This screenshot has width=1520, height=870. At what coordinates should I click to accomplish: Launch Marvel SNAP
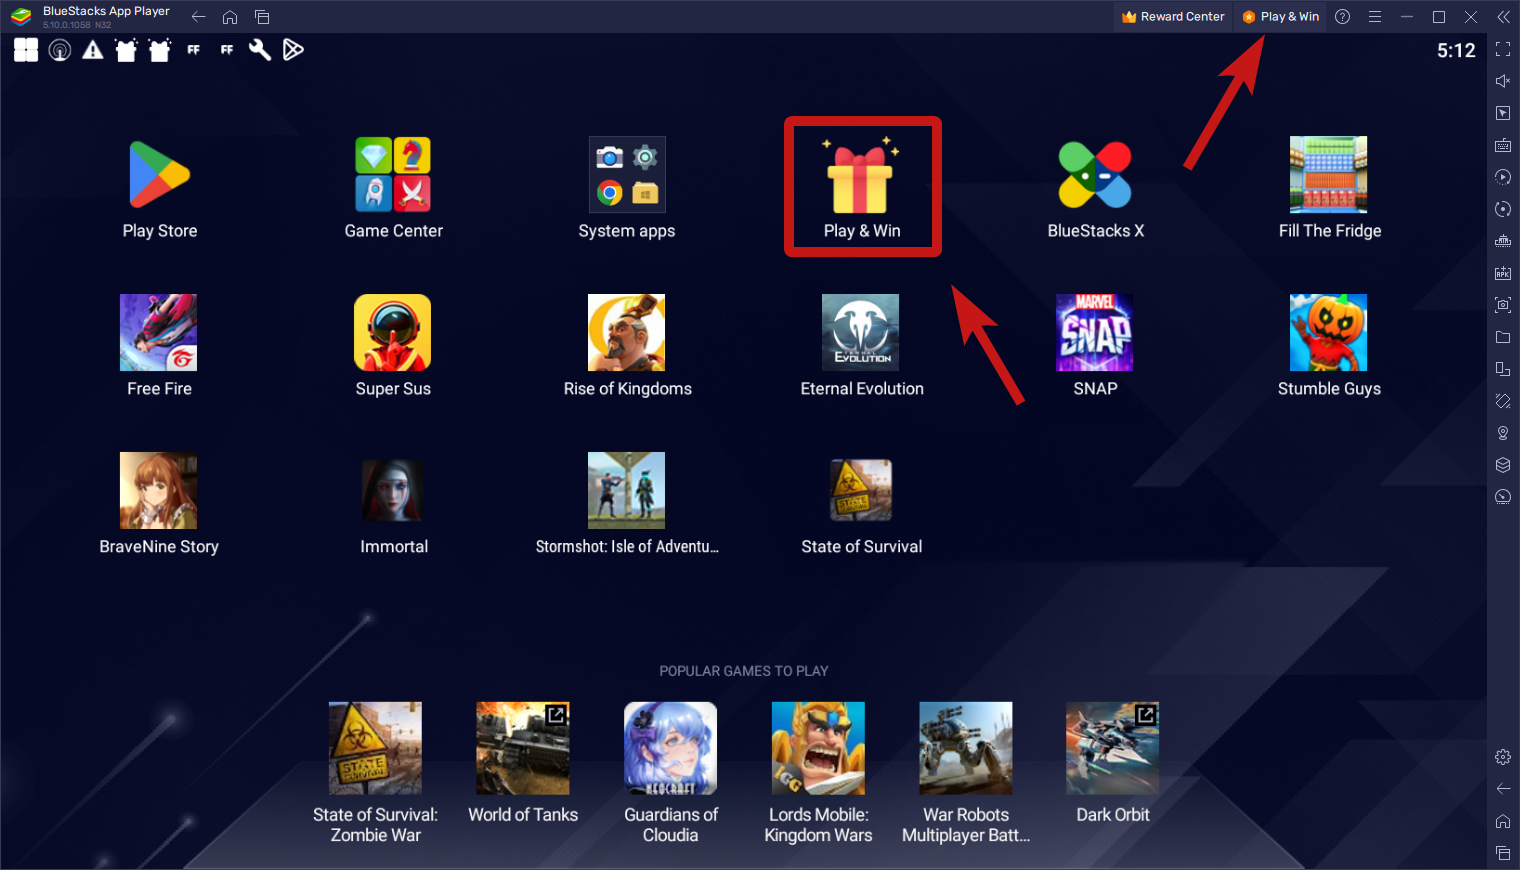tap(1095, 333)
